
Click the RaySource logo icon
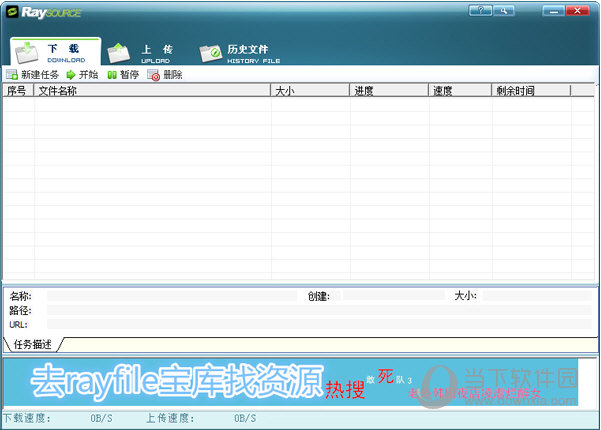pos(12,12)
